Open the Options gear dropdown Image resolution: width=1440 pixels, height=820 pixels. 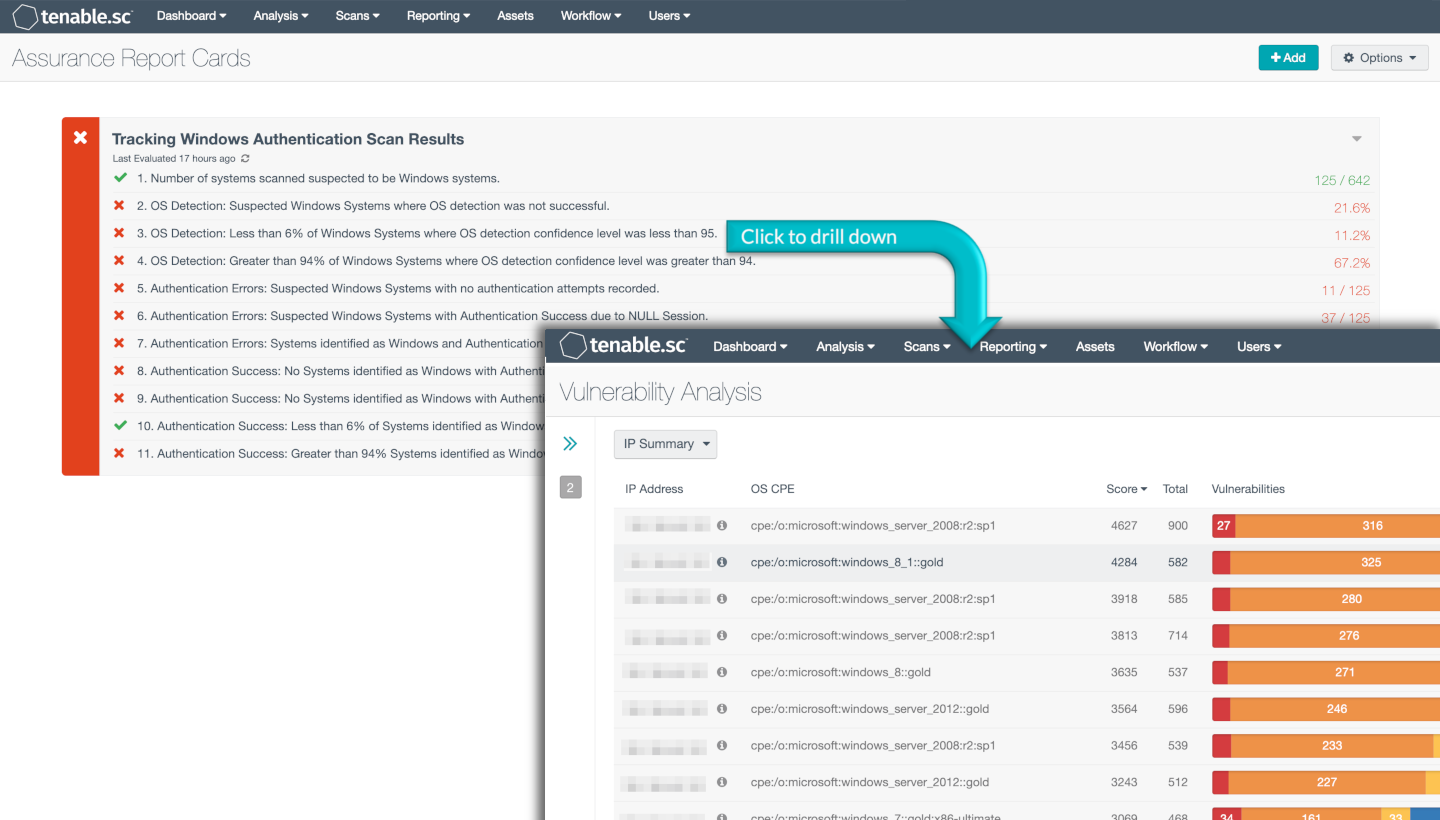coord(1379,58)
